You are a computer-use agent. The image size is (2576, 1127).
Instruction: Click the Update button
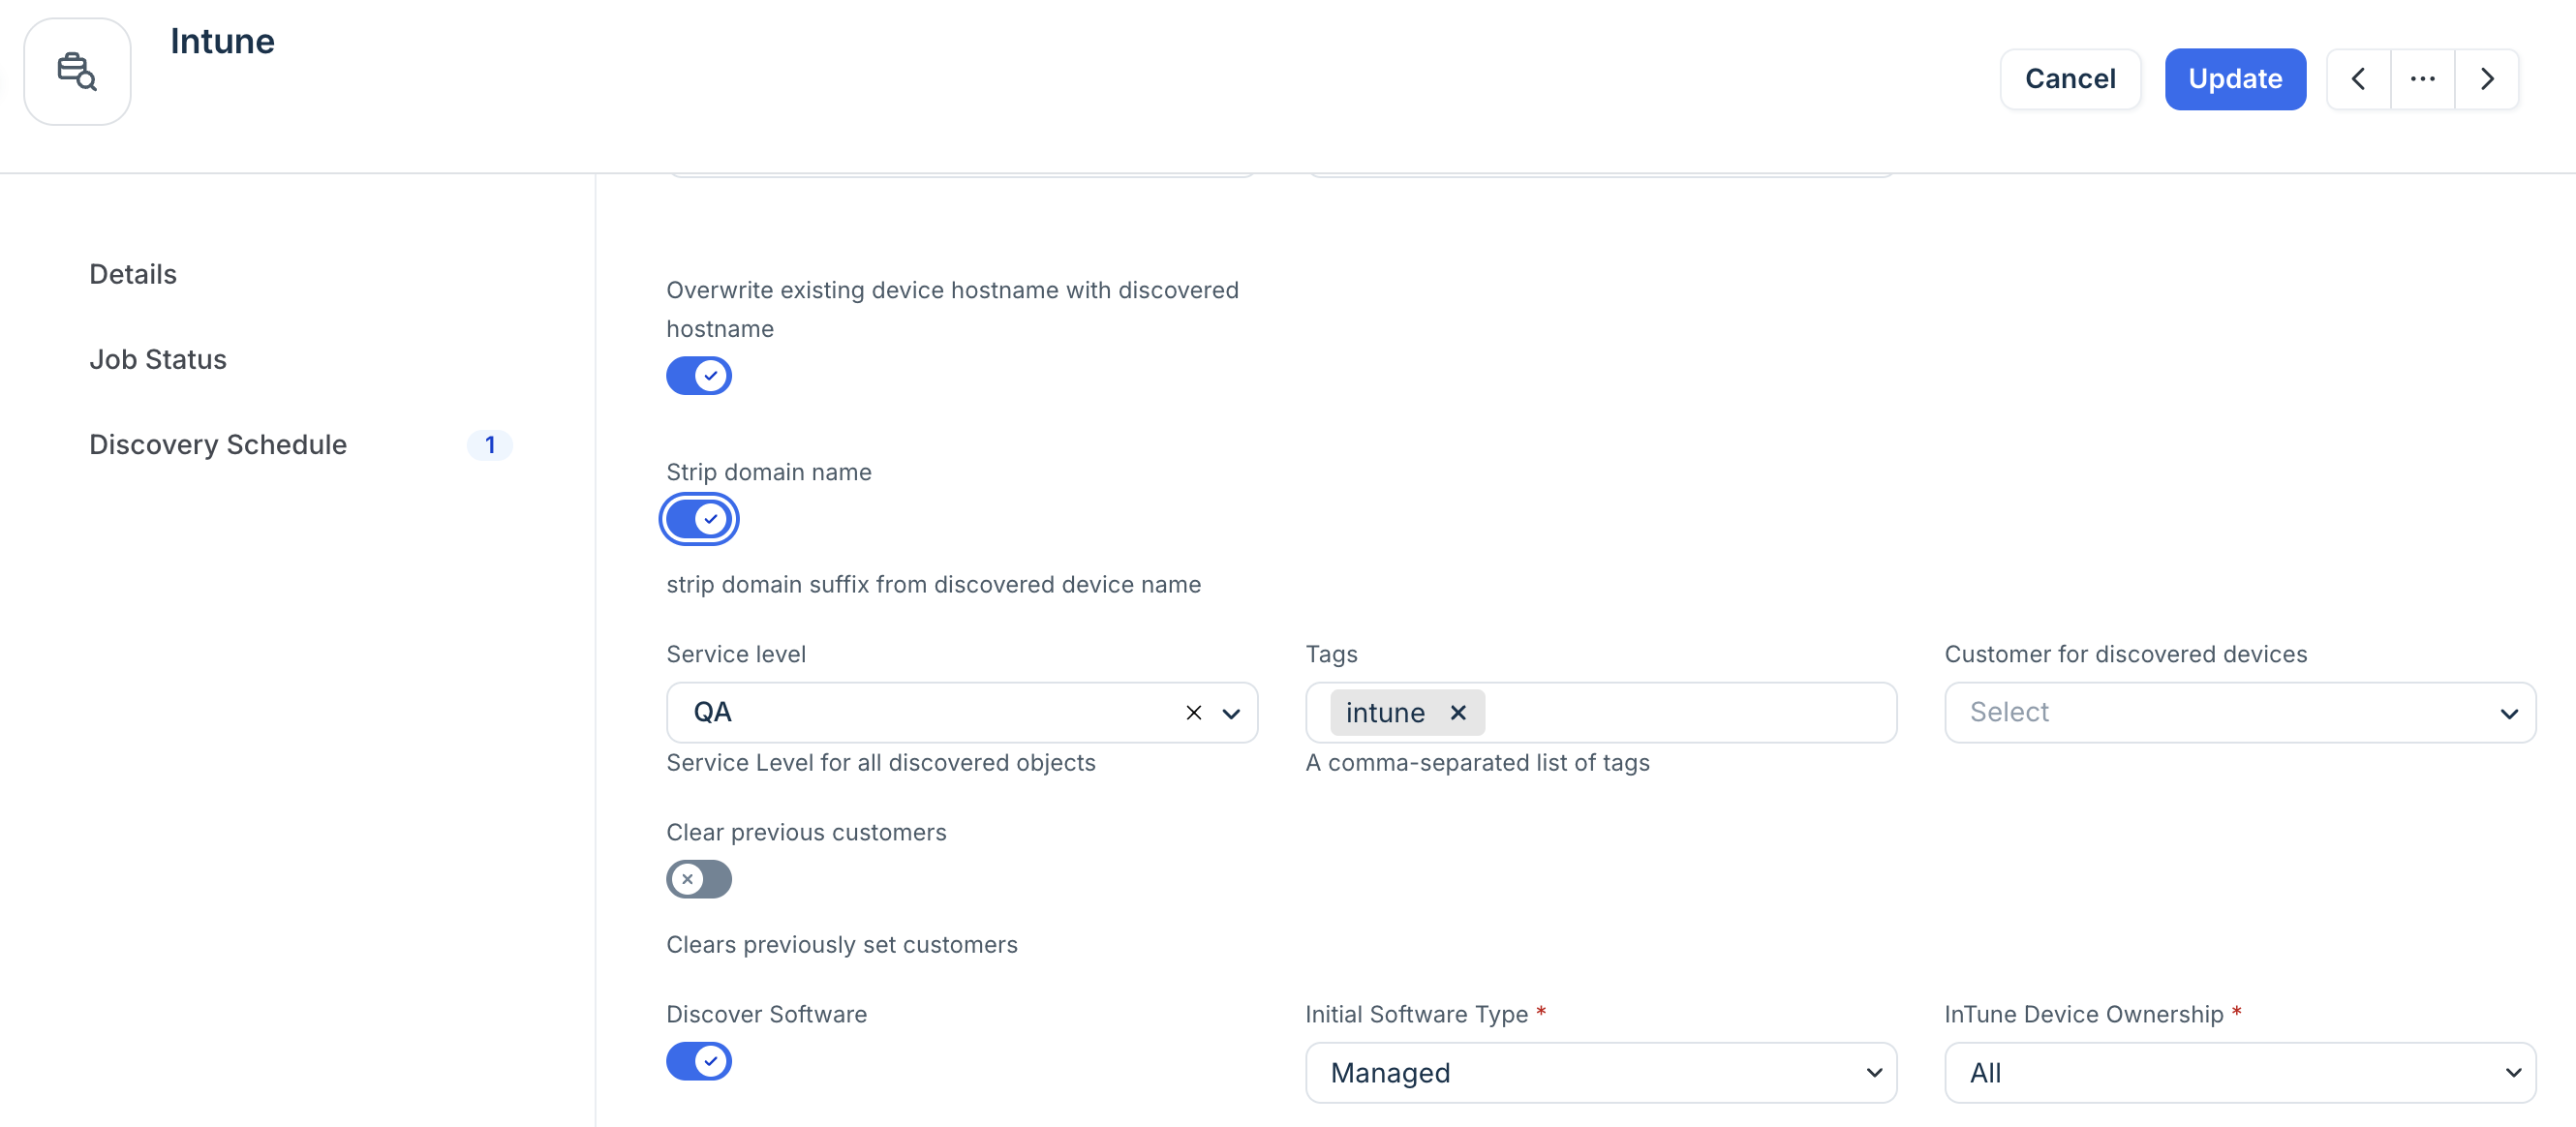click(x=2235, y=79)
